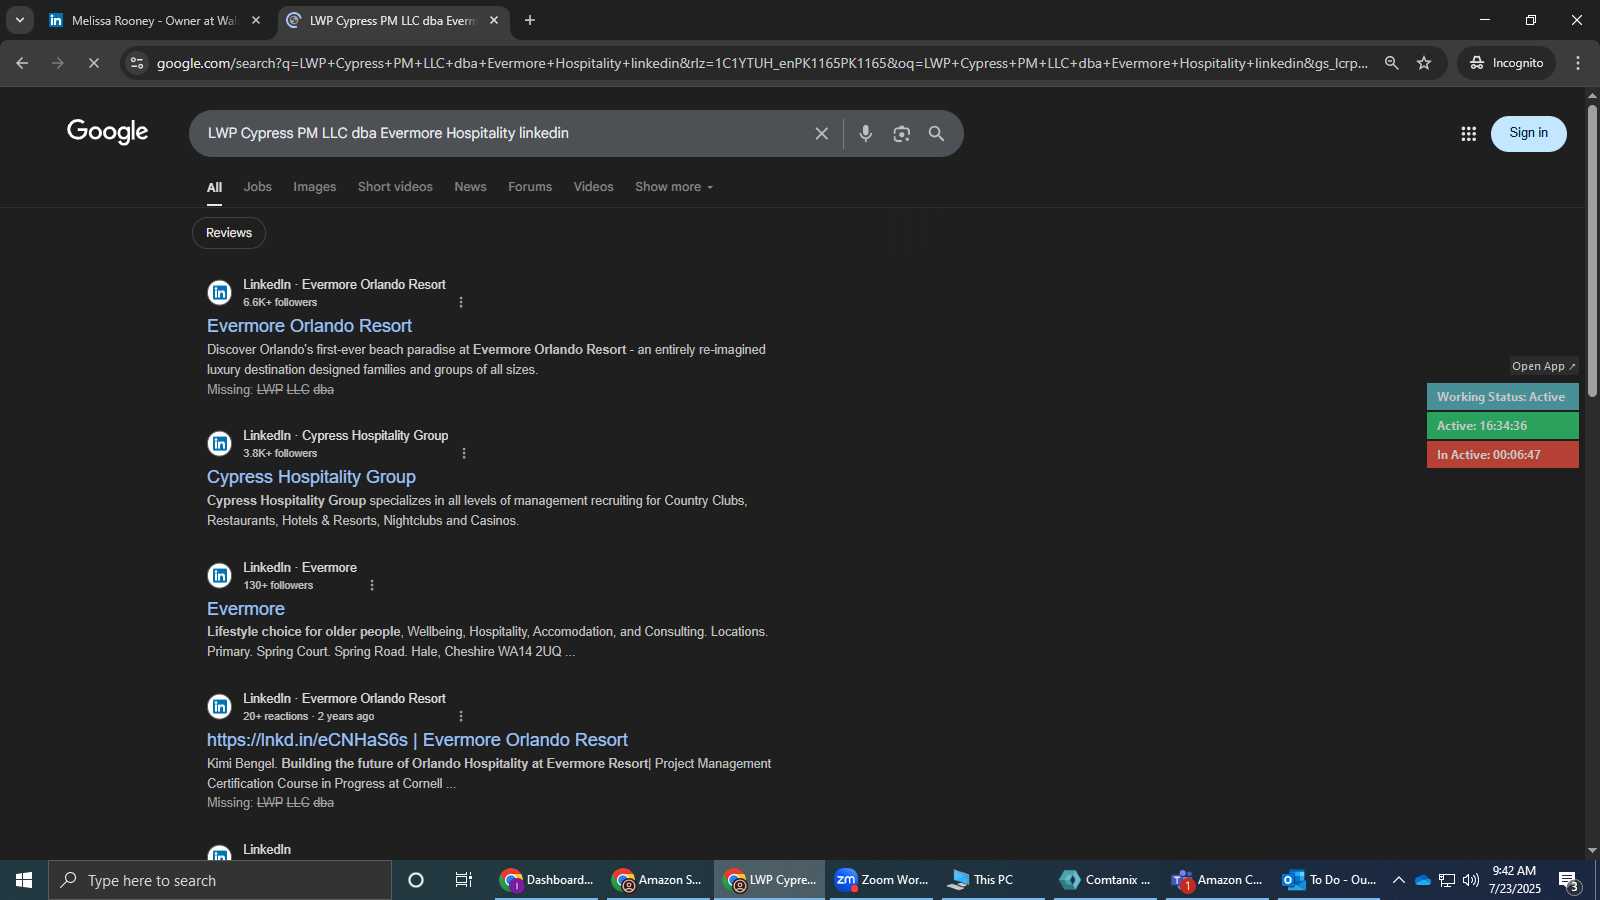Click the Incognito indicator button
The width and height of the screenshot is (1600, 900).
click(x=1506, y=63)
